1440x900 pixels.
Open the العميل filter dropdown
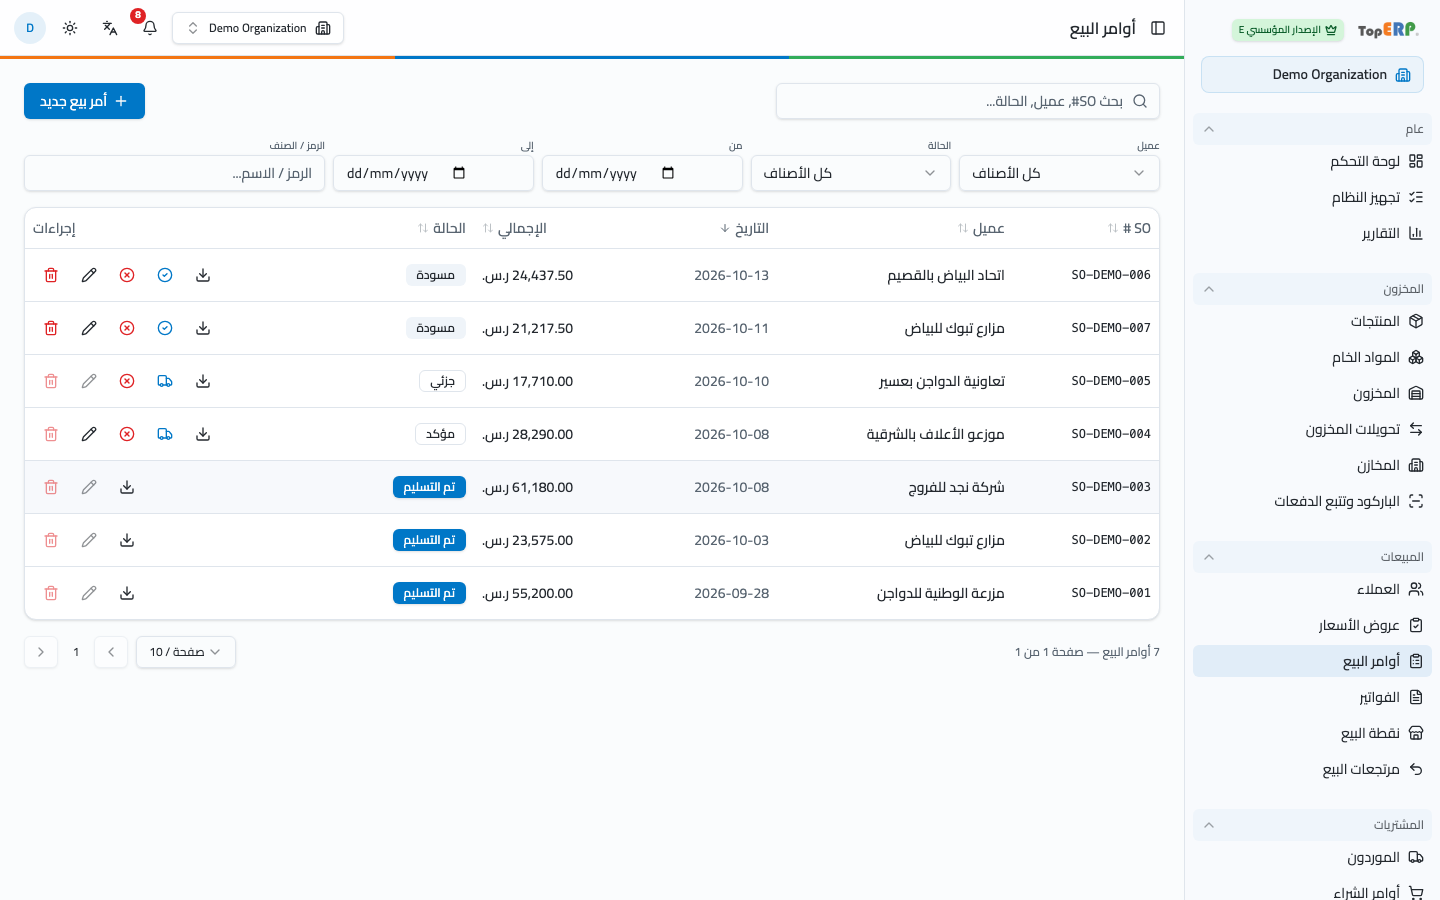click(1059, 173)
